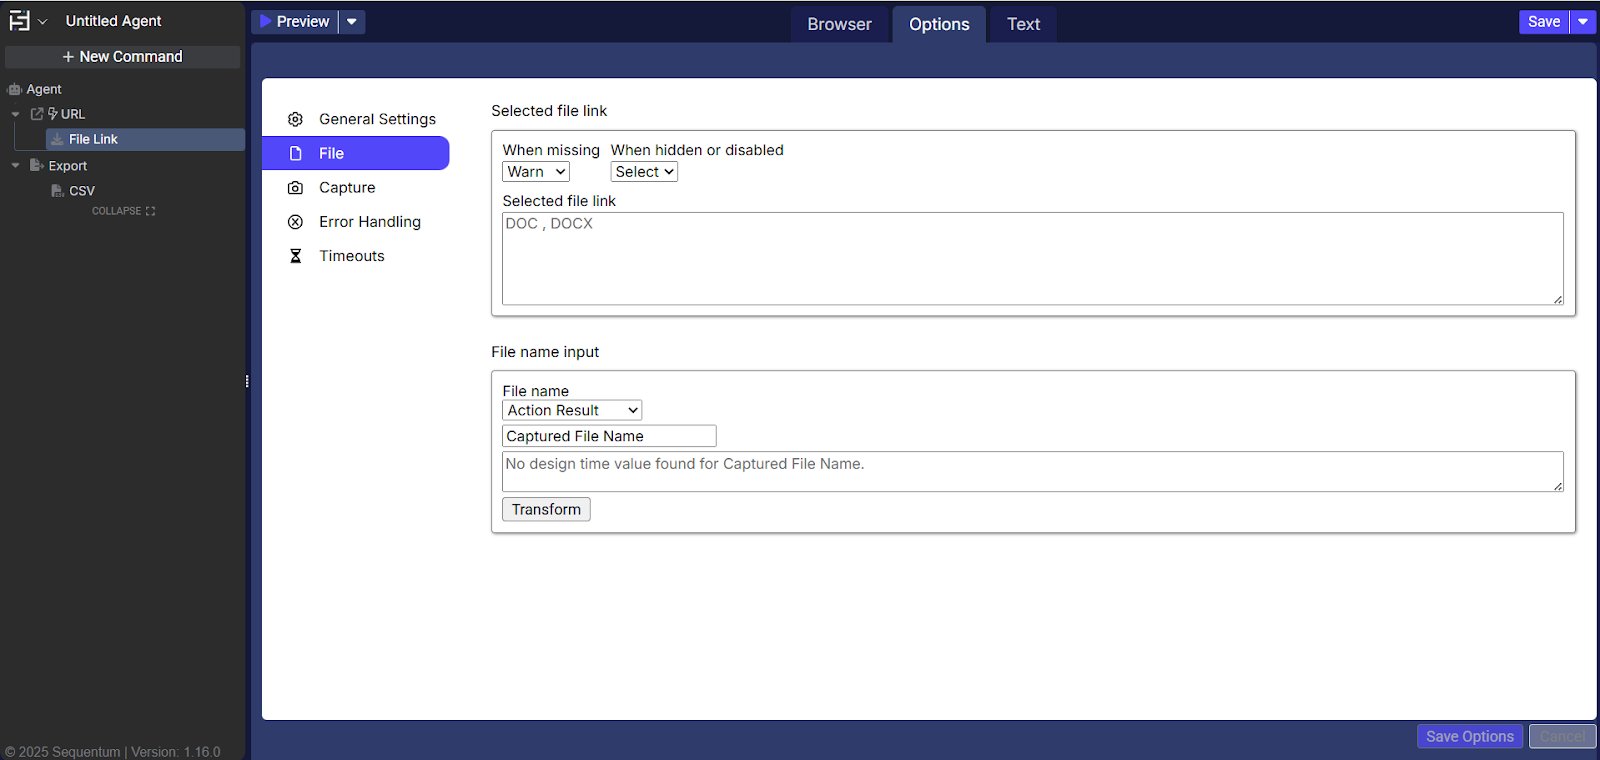Image resolution: width=1600 pixels, height=760 pixels.
Task: Open the dropdown arrow beside the logo
Action: (43, 22)
